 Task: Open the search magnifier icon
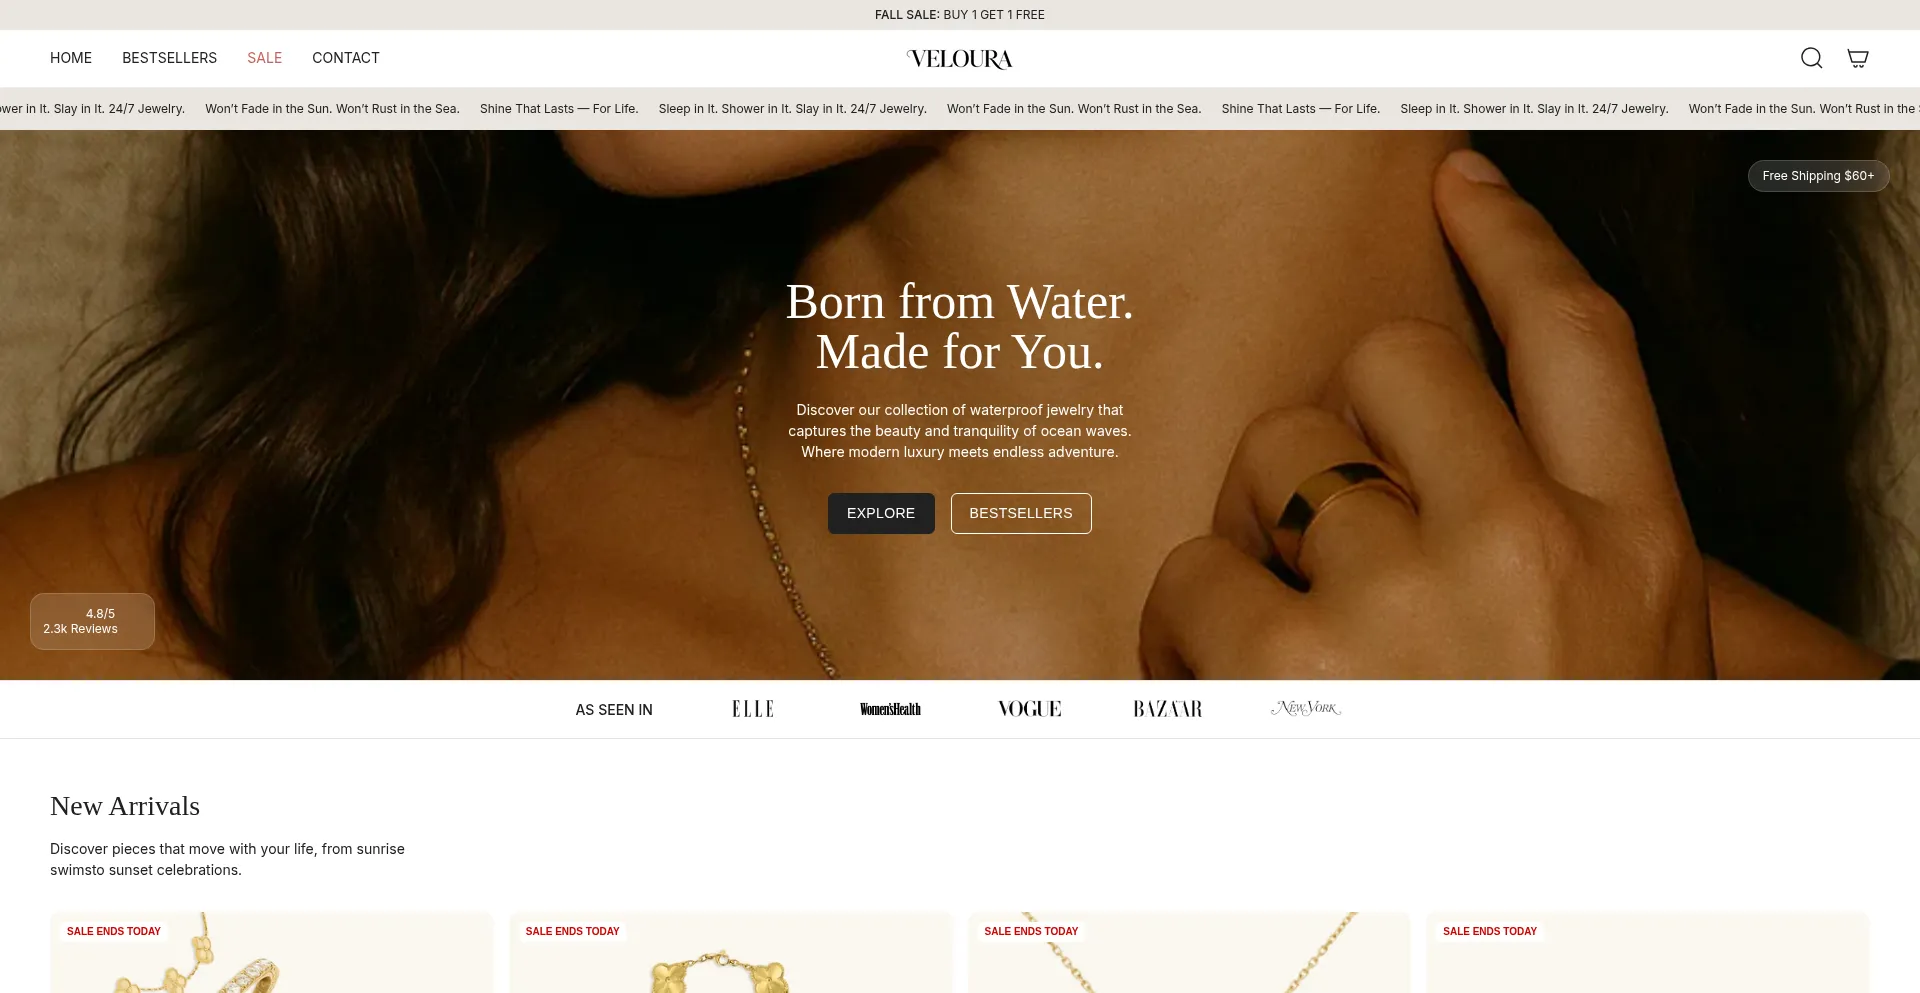coord(1811,58)
